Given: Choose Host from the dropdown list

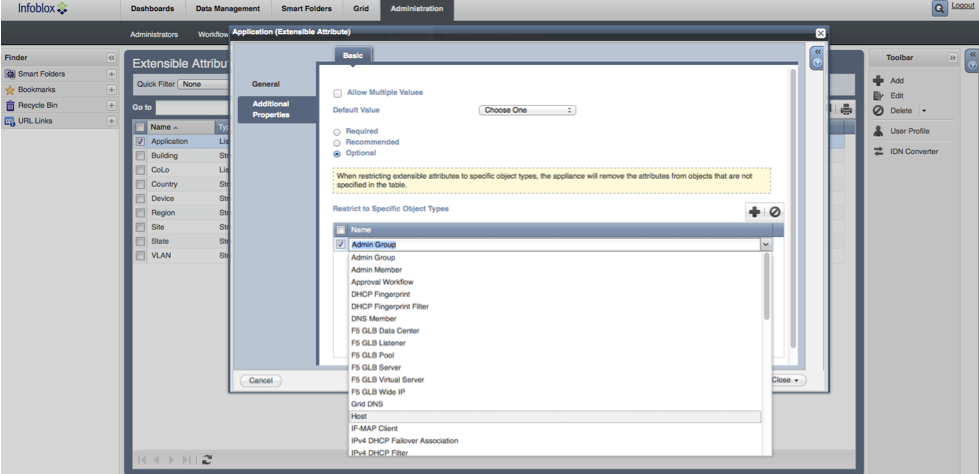Looking at the screenshot, I should (555, 417).
